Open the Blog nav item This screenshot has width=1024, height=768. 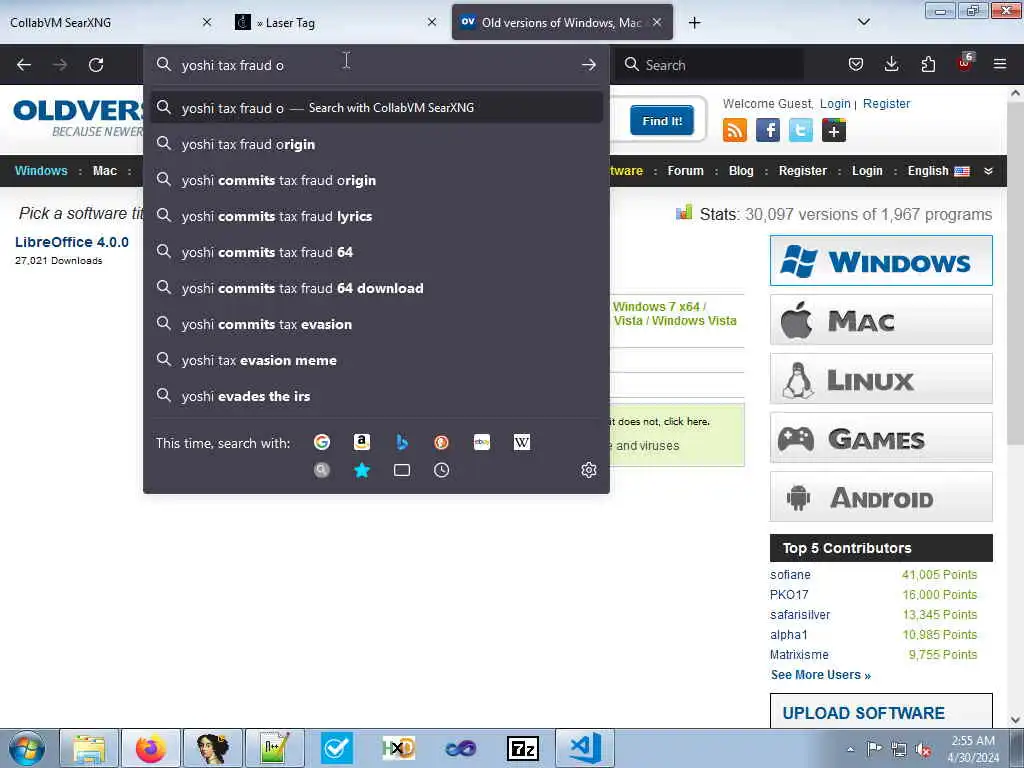point(741,170)
